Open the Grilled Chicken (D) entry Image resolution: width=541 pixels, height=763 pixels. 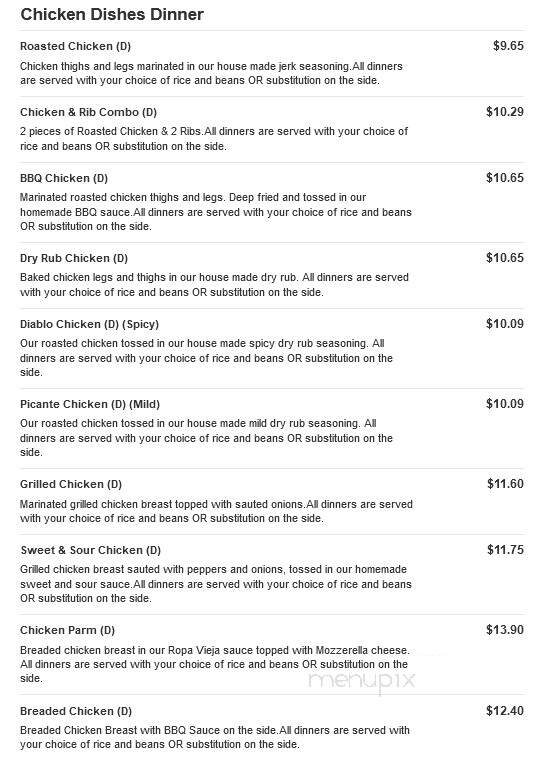point(71,485)
